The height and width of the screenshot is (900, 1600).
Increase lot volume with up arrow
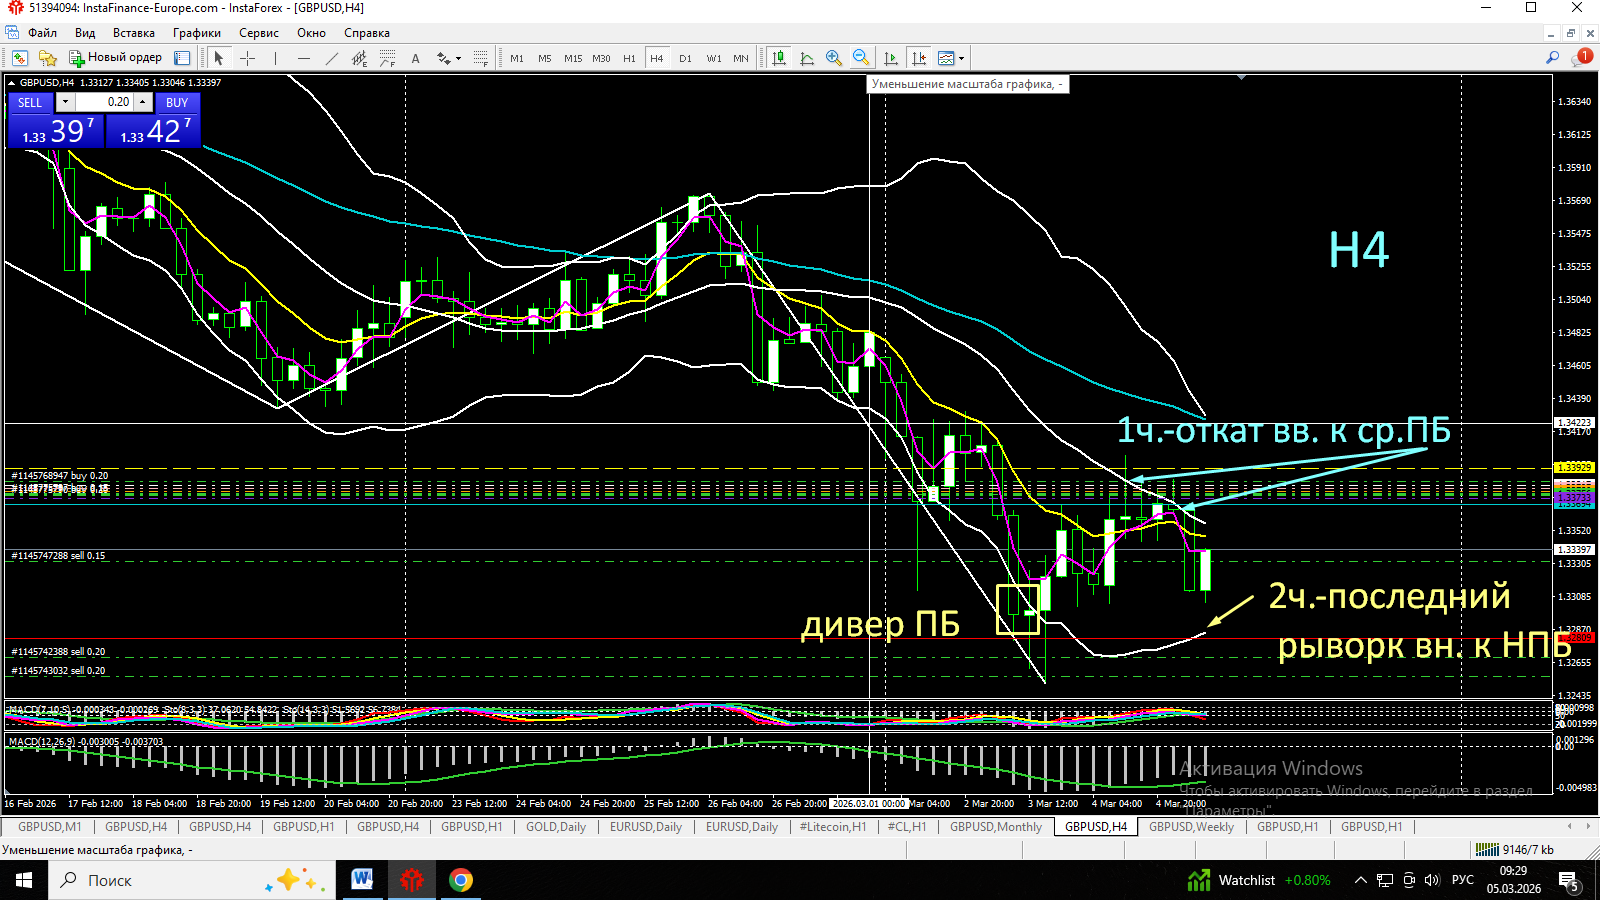143,102
